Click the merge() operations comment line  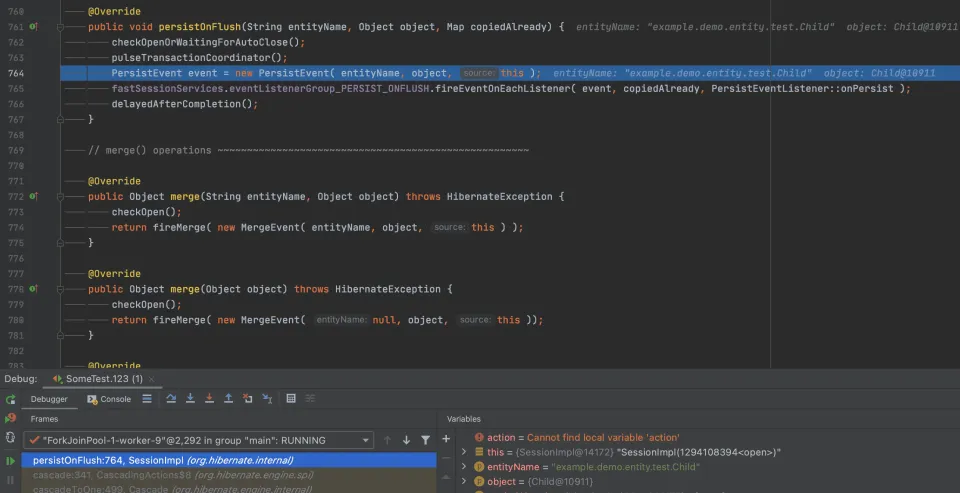click(x=309, y=150)
